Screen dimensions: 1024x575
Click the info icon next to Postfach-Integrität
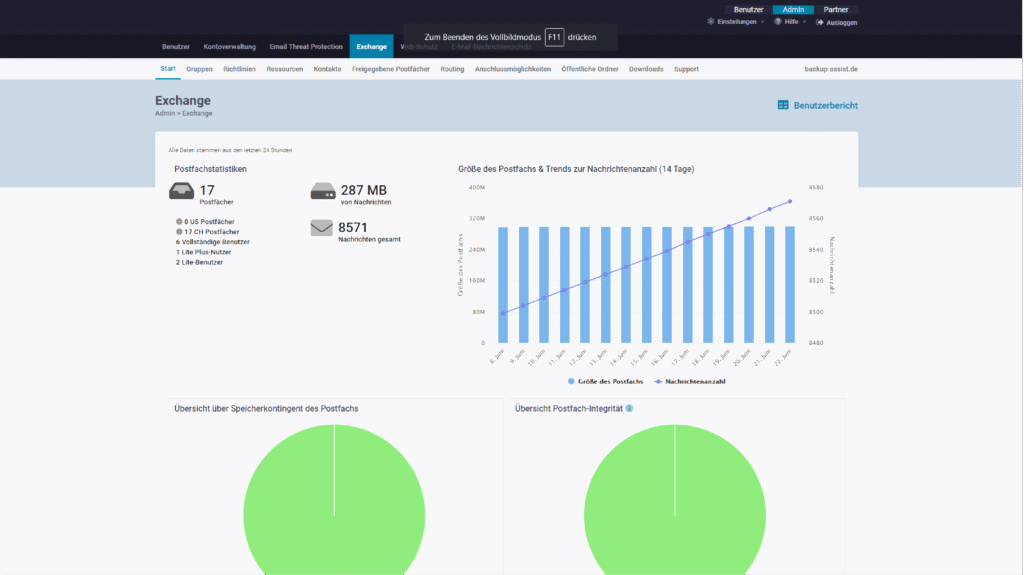629,408
